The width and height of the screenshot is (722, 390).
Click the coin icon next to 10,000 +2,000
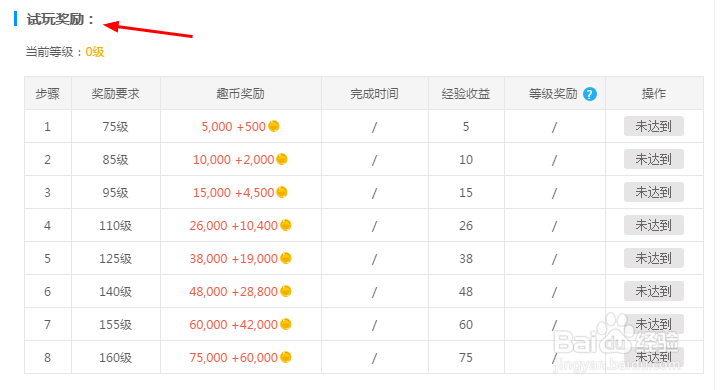coord(282,159)
